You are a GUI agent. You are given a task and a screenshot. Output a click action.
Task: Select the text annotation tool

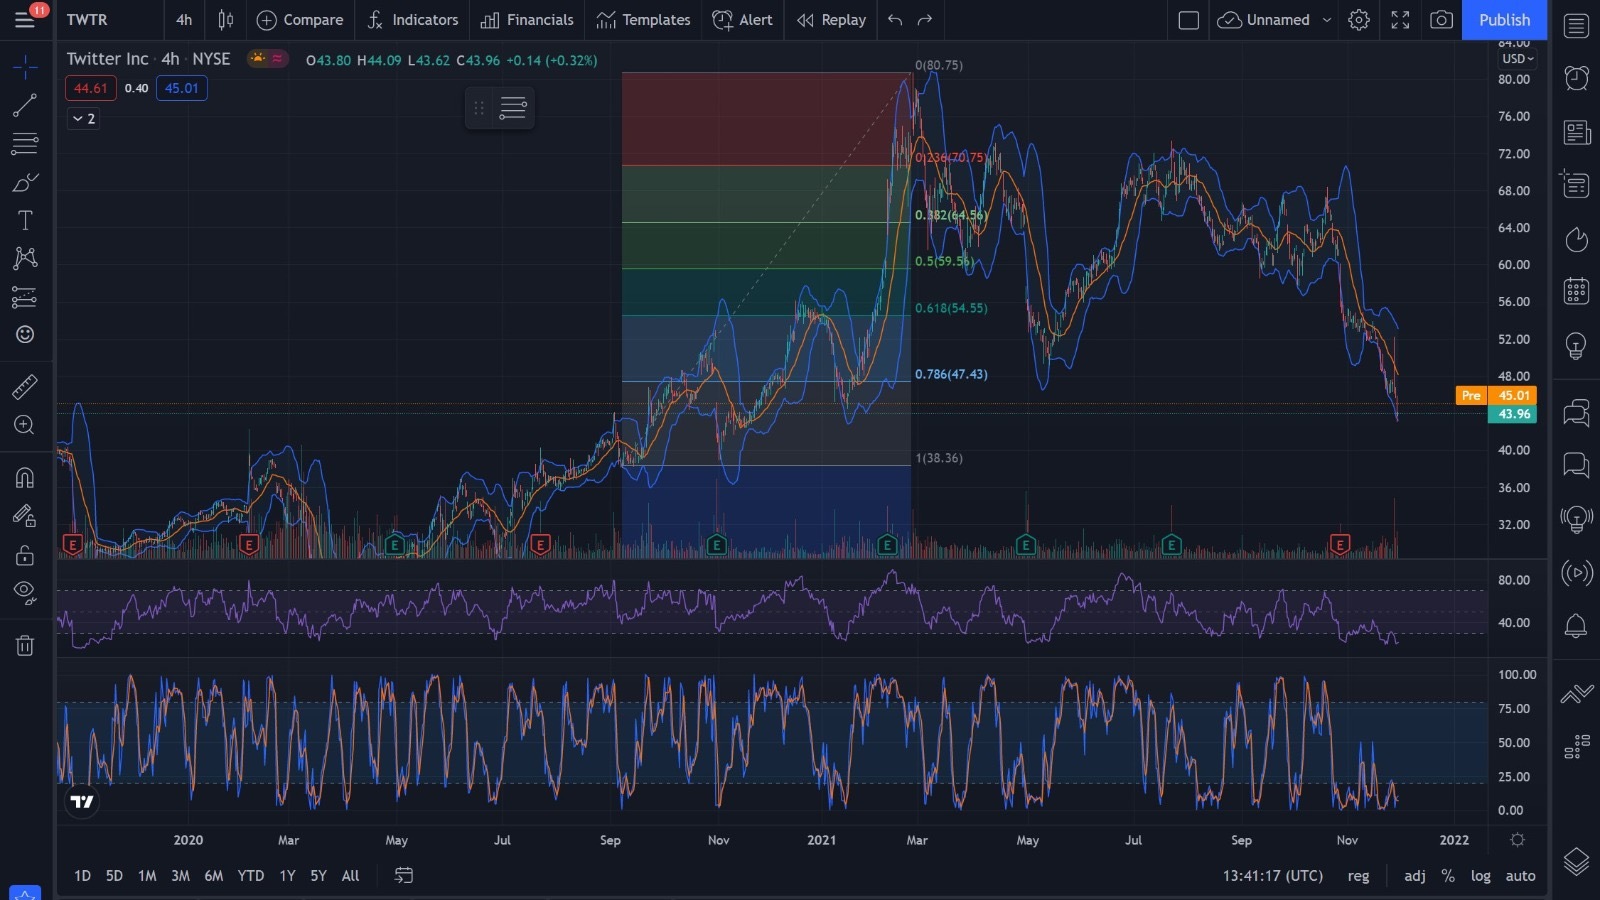25,220
